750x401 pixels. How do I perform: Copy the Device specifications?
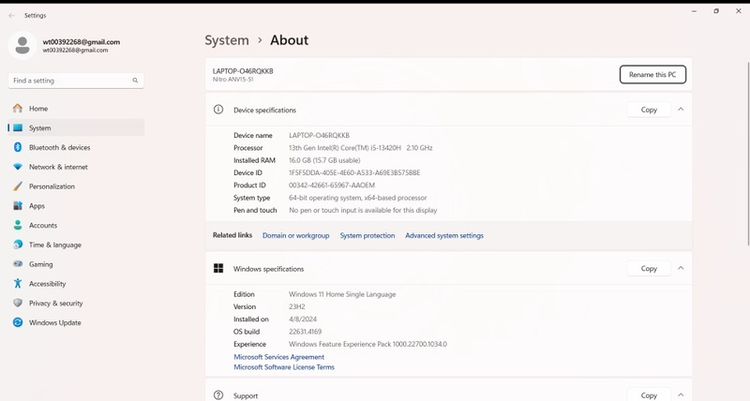[x=649, y=110]
